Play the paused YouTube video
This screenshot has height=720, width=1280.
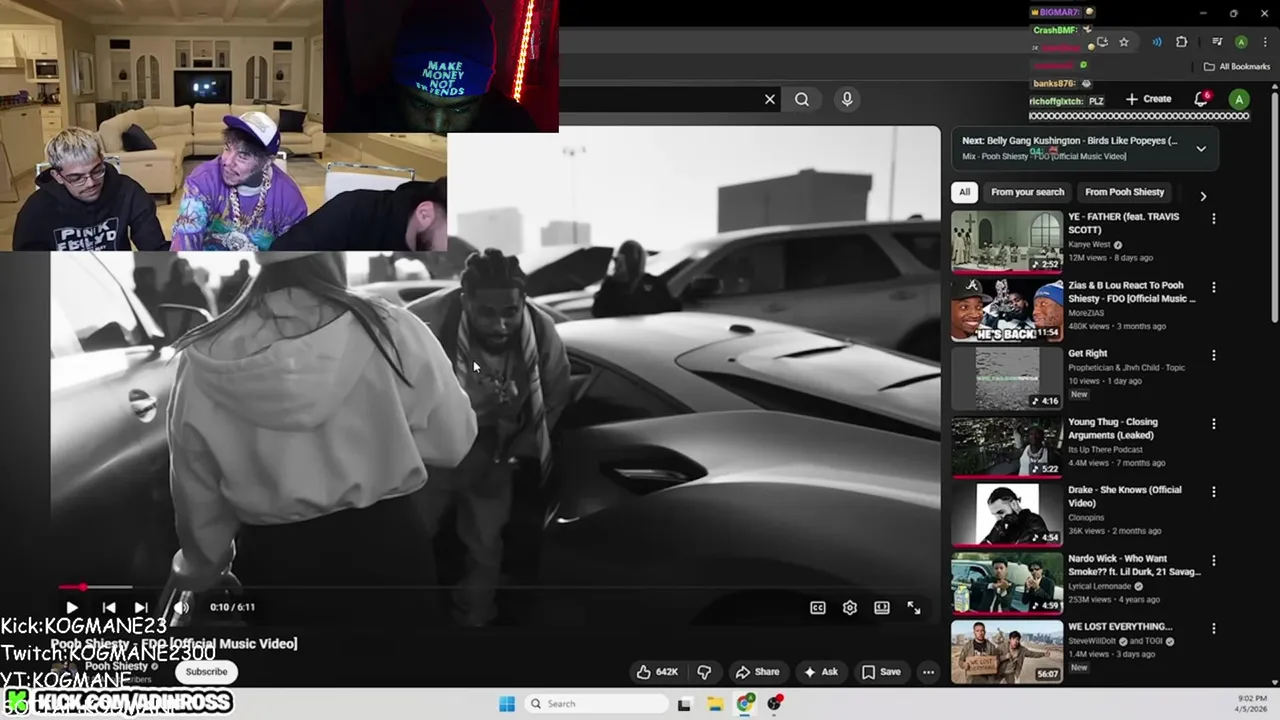tap(72, 607)
